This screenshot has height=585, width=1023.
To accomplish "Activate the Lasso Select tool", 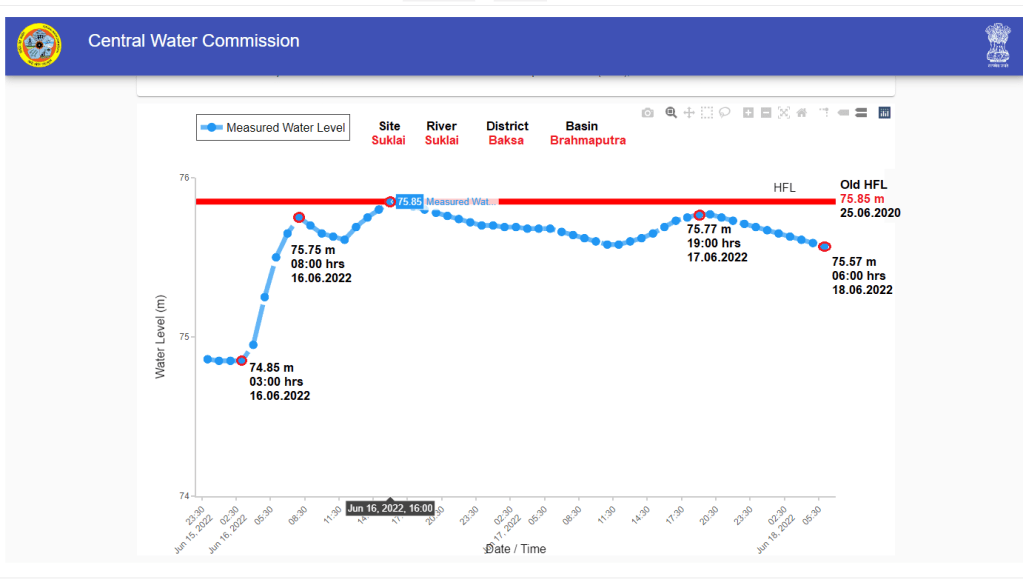I will coord(725,113).
